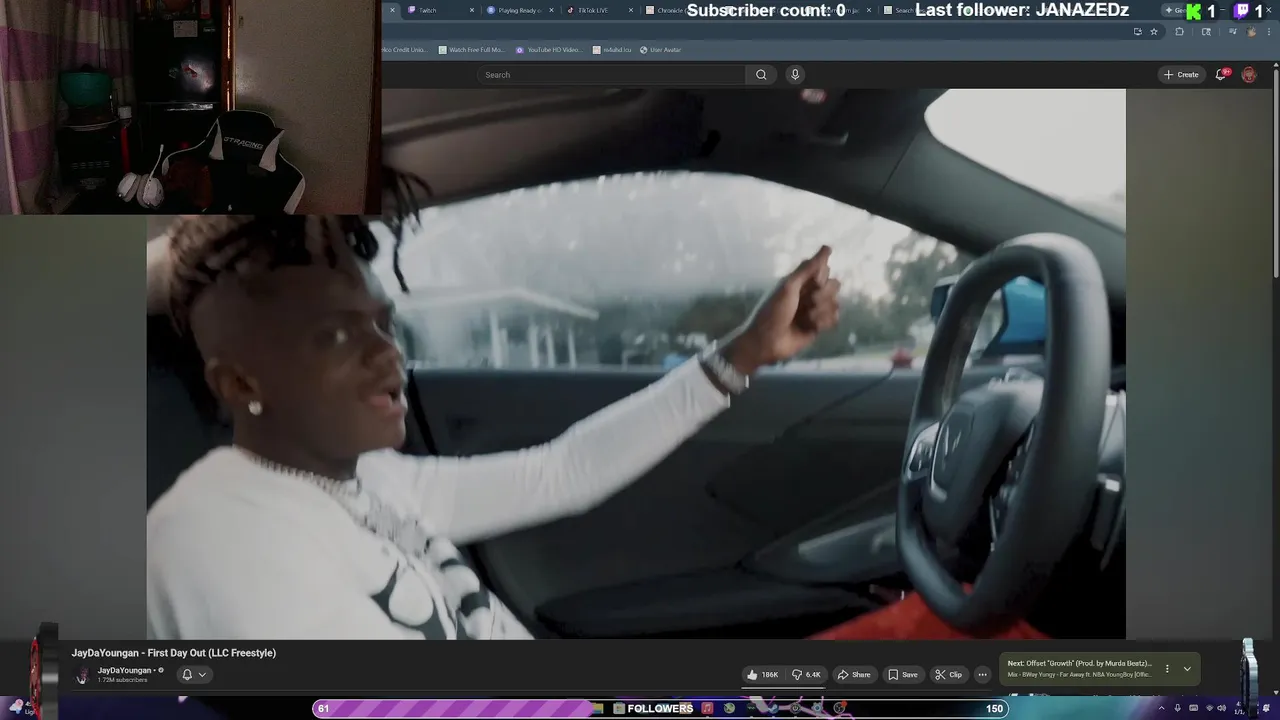Screen dimensions: 1280x720
Task: Show hidden system tray icons chevron
Action: pos(1162,708)
